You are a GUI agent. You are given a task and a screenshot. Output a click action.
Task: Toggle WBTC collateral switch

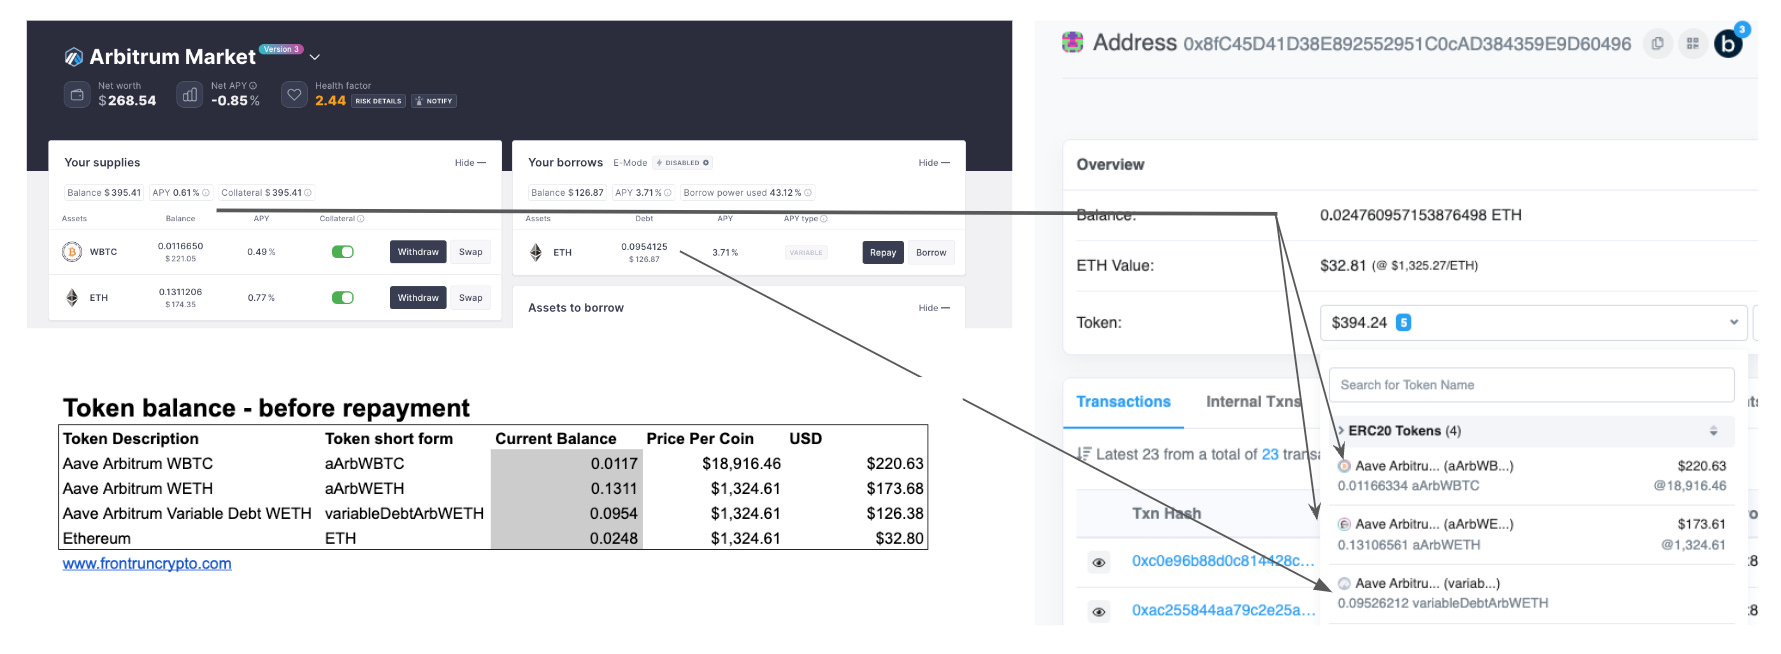[343, 252]
